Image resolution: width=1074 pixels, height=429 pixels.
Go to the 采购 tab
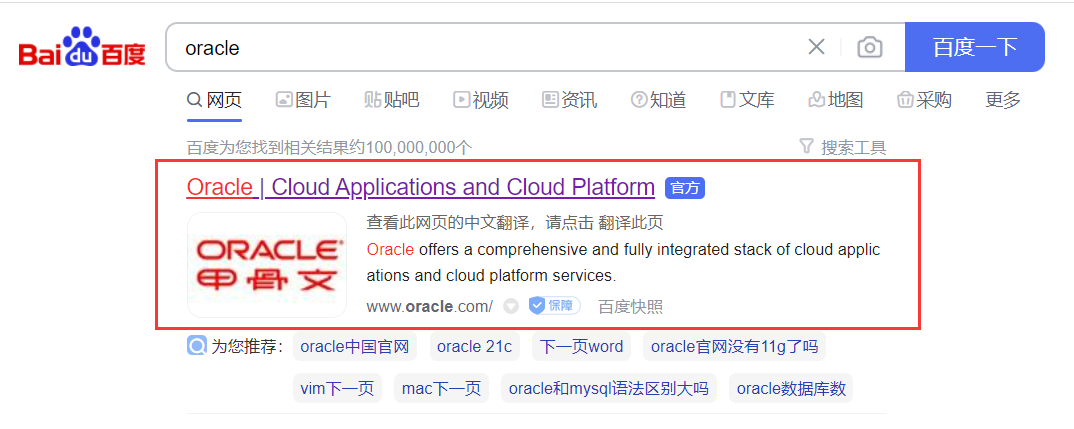click(x=924, y=100)
